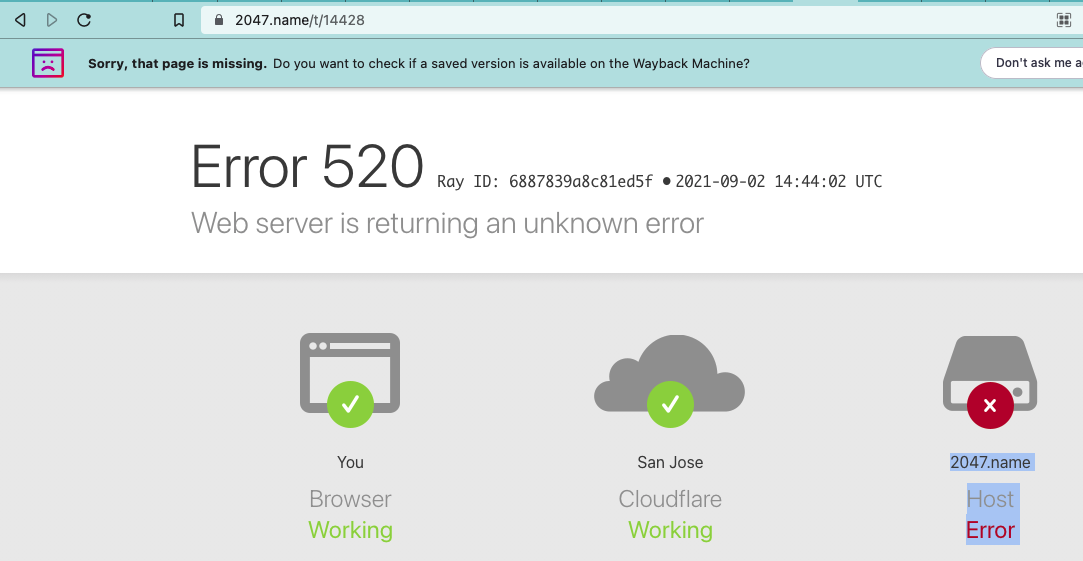Click "Web server is returning an unknown error" text
The image size is (1083, 561).
[x=448, y=223]
